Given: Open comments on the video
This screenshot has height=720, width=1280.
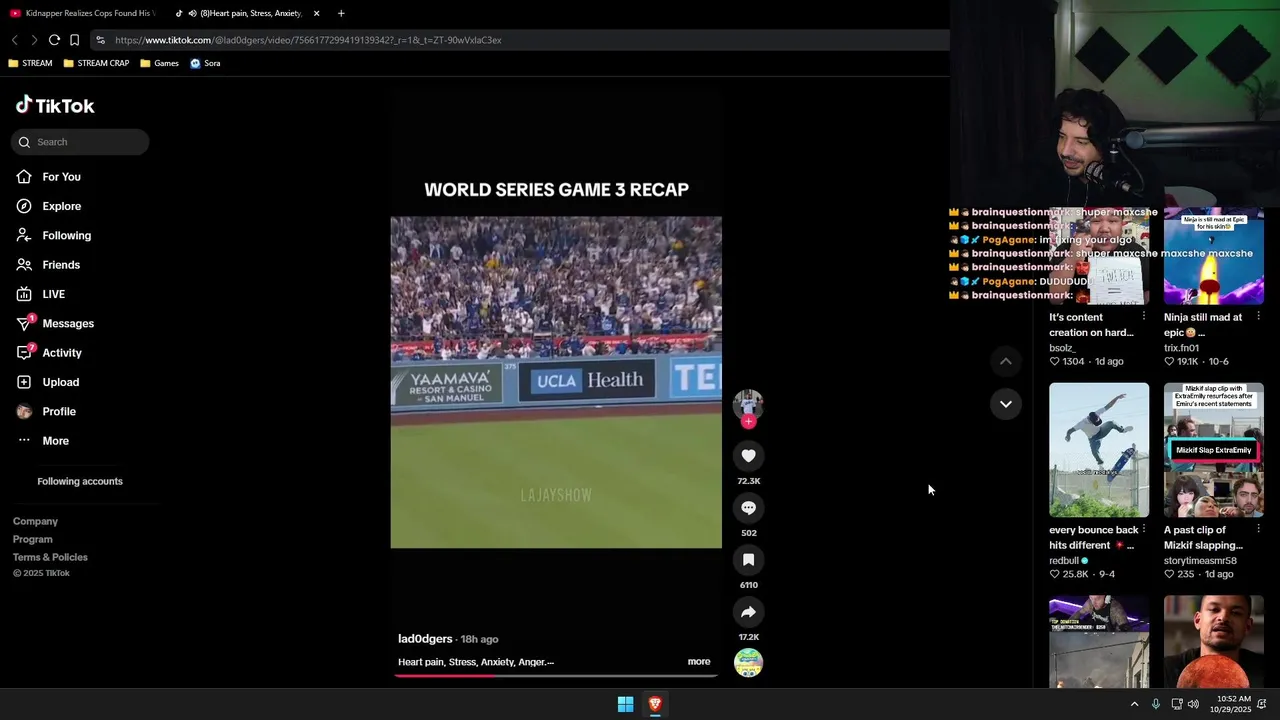Looking at the screenshot, I should tap(748, 508).
